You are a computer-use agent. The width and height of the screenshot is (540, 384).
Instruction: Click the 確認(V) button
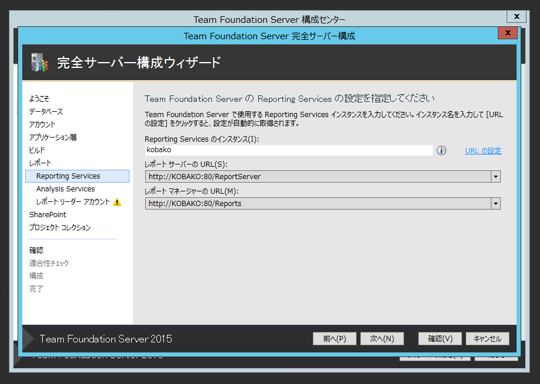coord(440,339)
